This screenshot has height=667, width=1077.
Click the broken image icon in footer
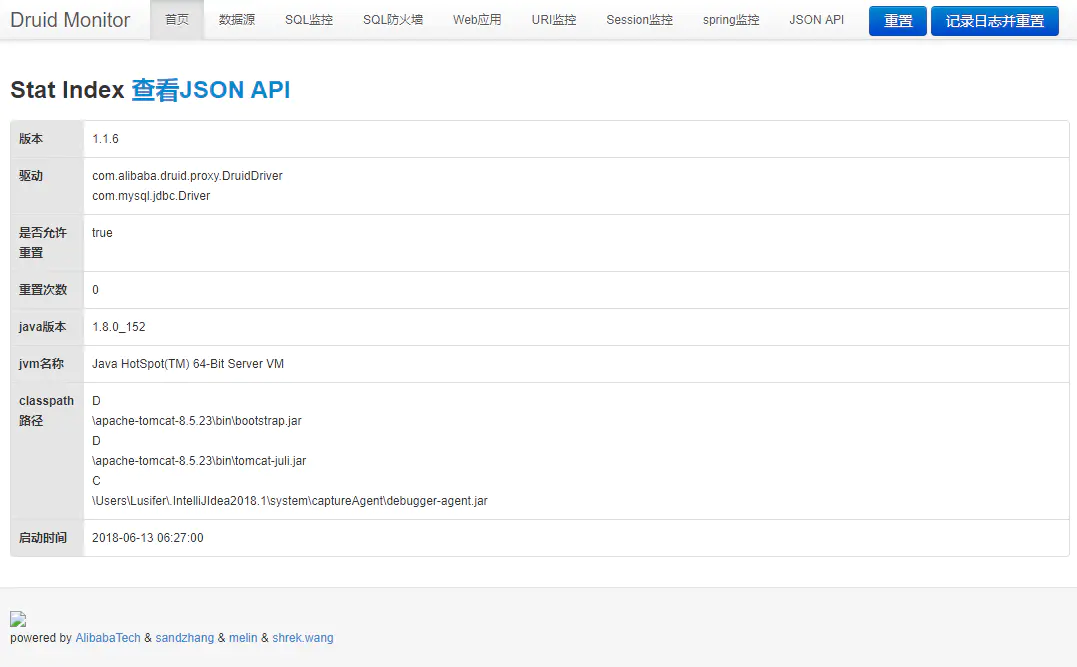tap(18, 619)
